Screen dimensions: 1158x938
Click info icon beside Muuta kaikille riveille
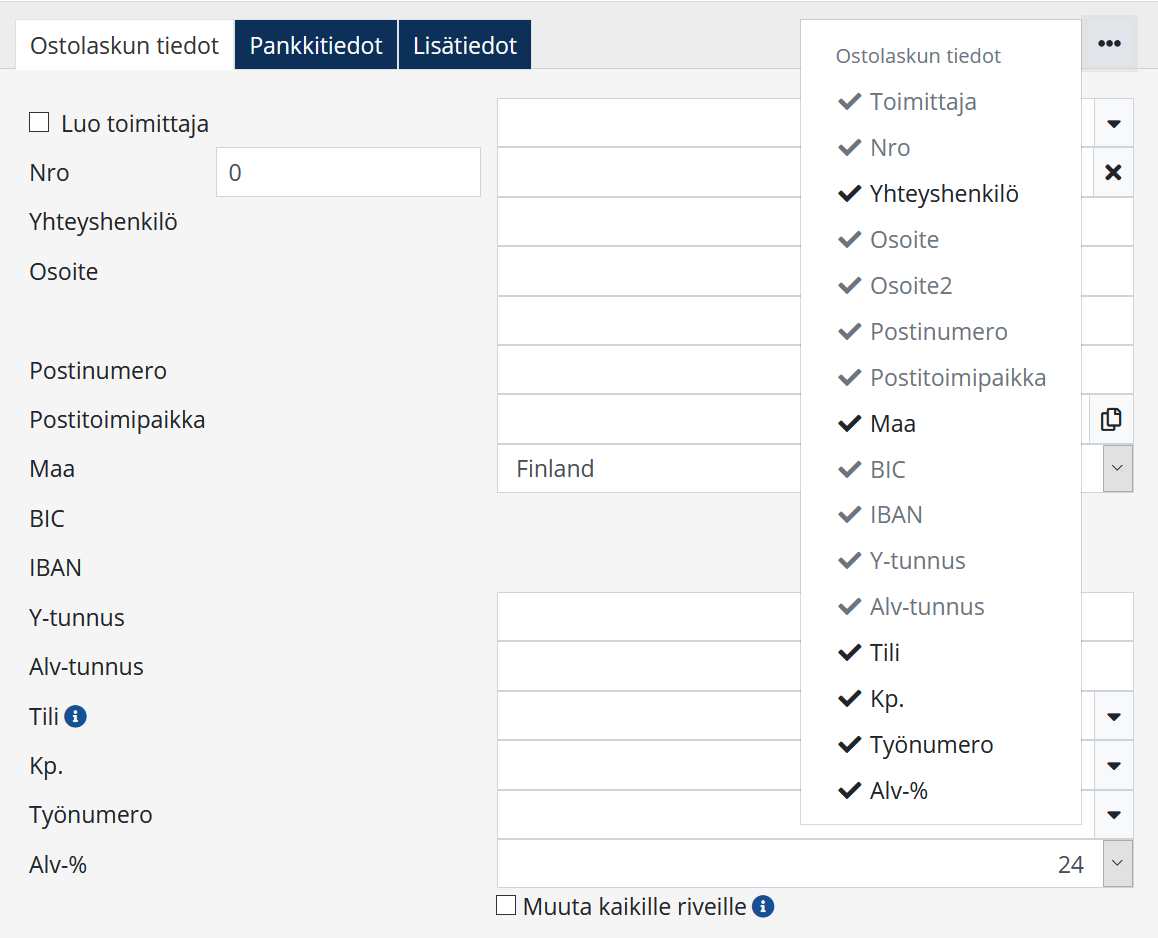[x=763, y=907]
